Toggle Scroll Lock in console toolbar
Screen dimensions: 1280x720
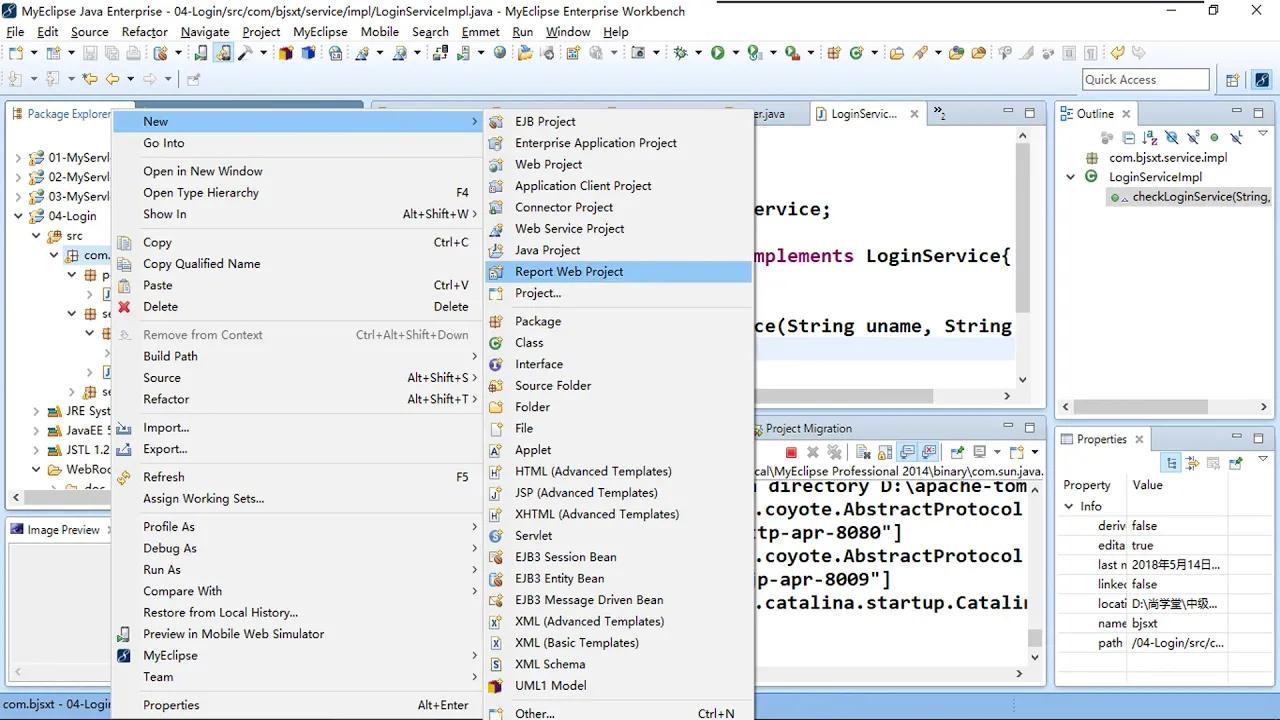pyautogui.click(x=885, y=452)
